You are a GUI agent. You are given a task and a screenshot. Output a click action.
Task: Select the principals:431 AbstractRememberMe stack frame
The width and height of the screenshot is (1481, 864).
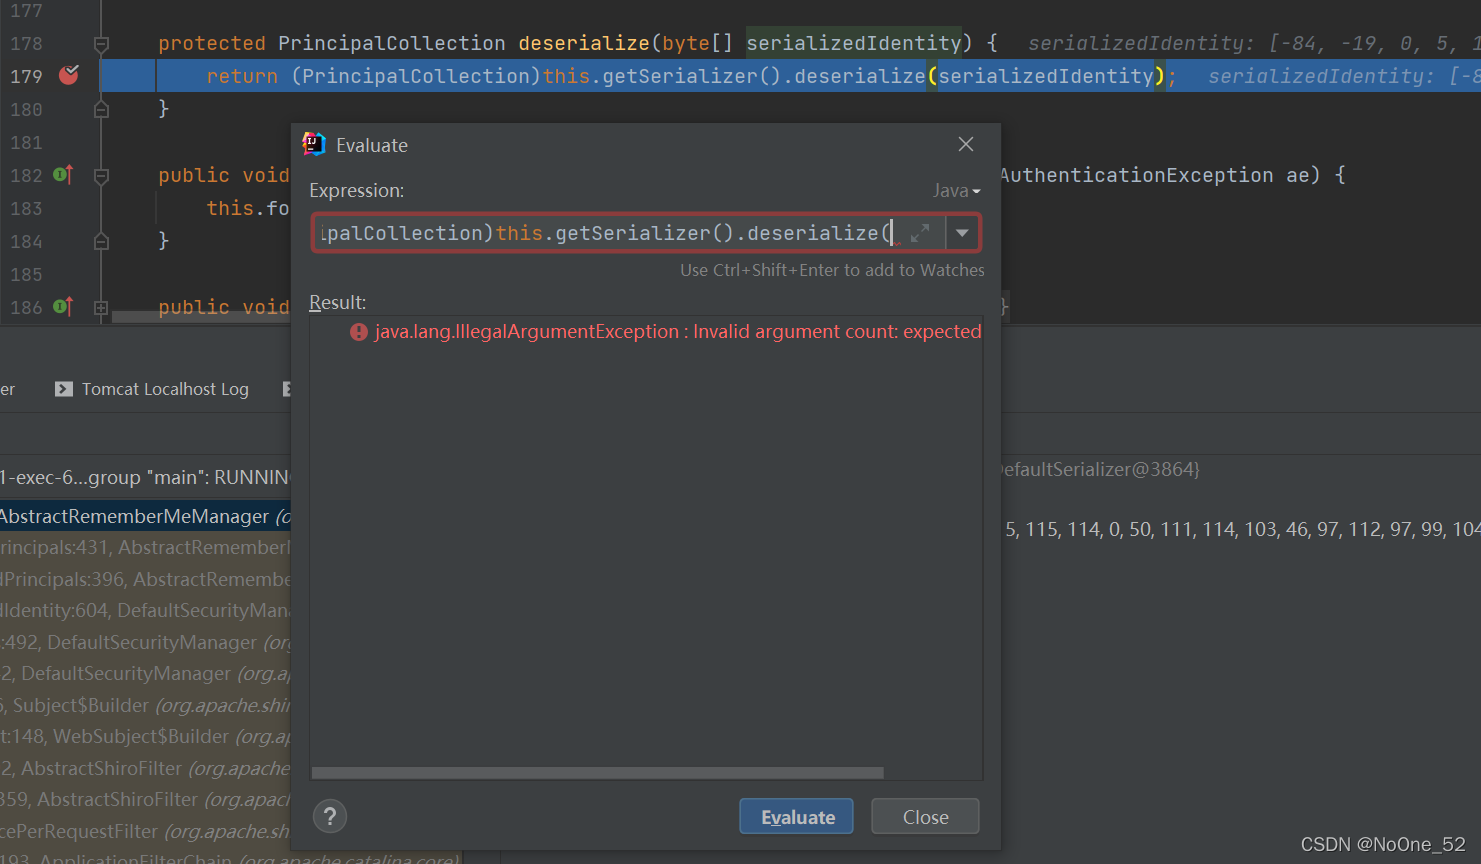click(145, 547)
